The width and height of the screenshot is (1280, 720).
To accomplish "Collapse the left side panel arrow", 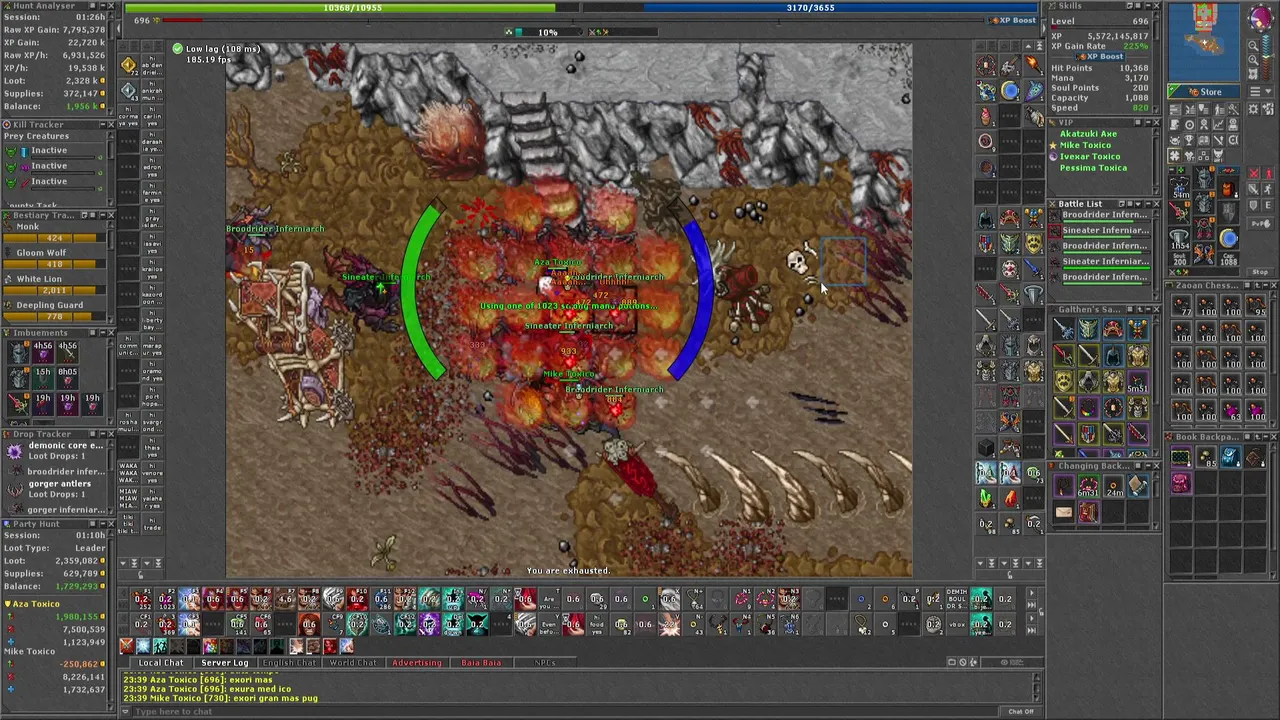I will click(x=119, y=28).
